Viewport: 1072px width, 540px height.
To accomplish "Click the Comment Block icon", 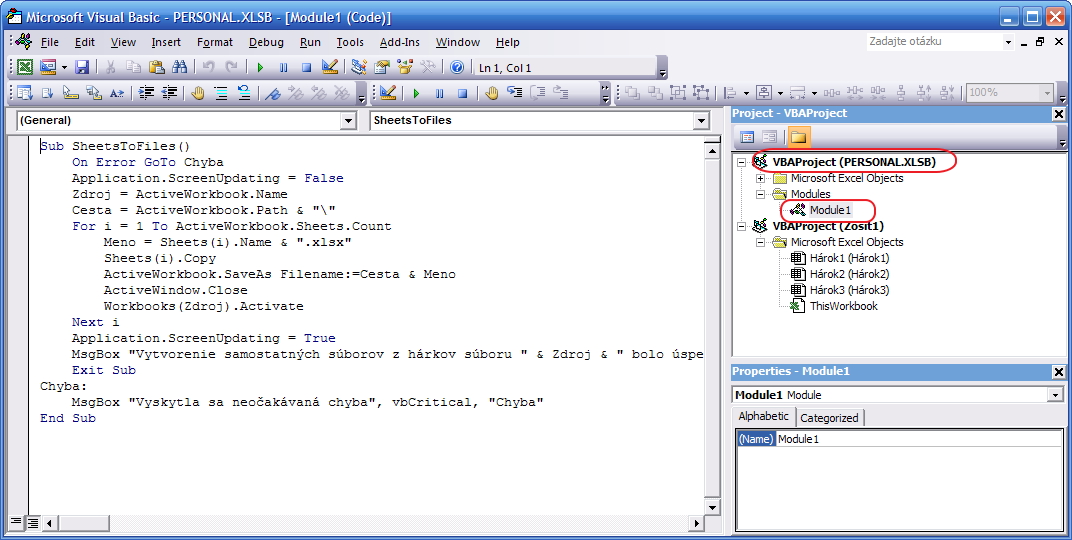I will tap(222, 93).
